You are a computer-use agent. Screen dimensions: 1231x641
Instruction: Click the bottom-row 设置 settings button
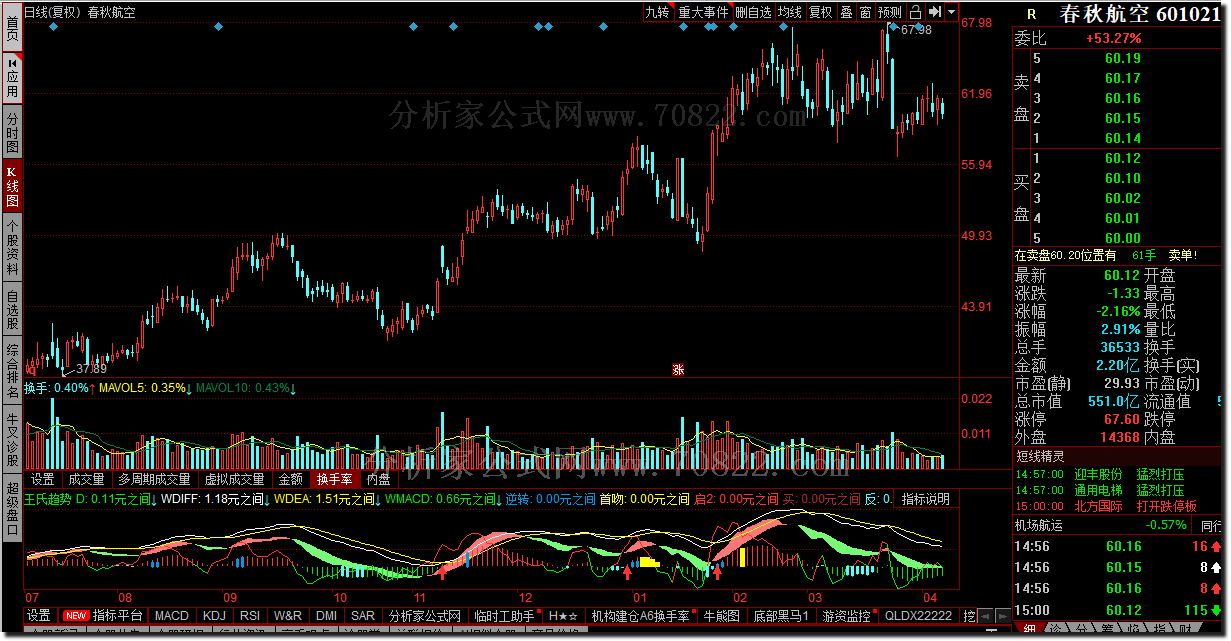[39, 615]
